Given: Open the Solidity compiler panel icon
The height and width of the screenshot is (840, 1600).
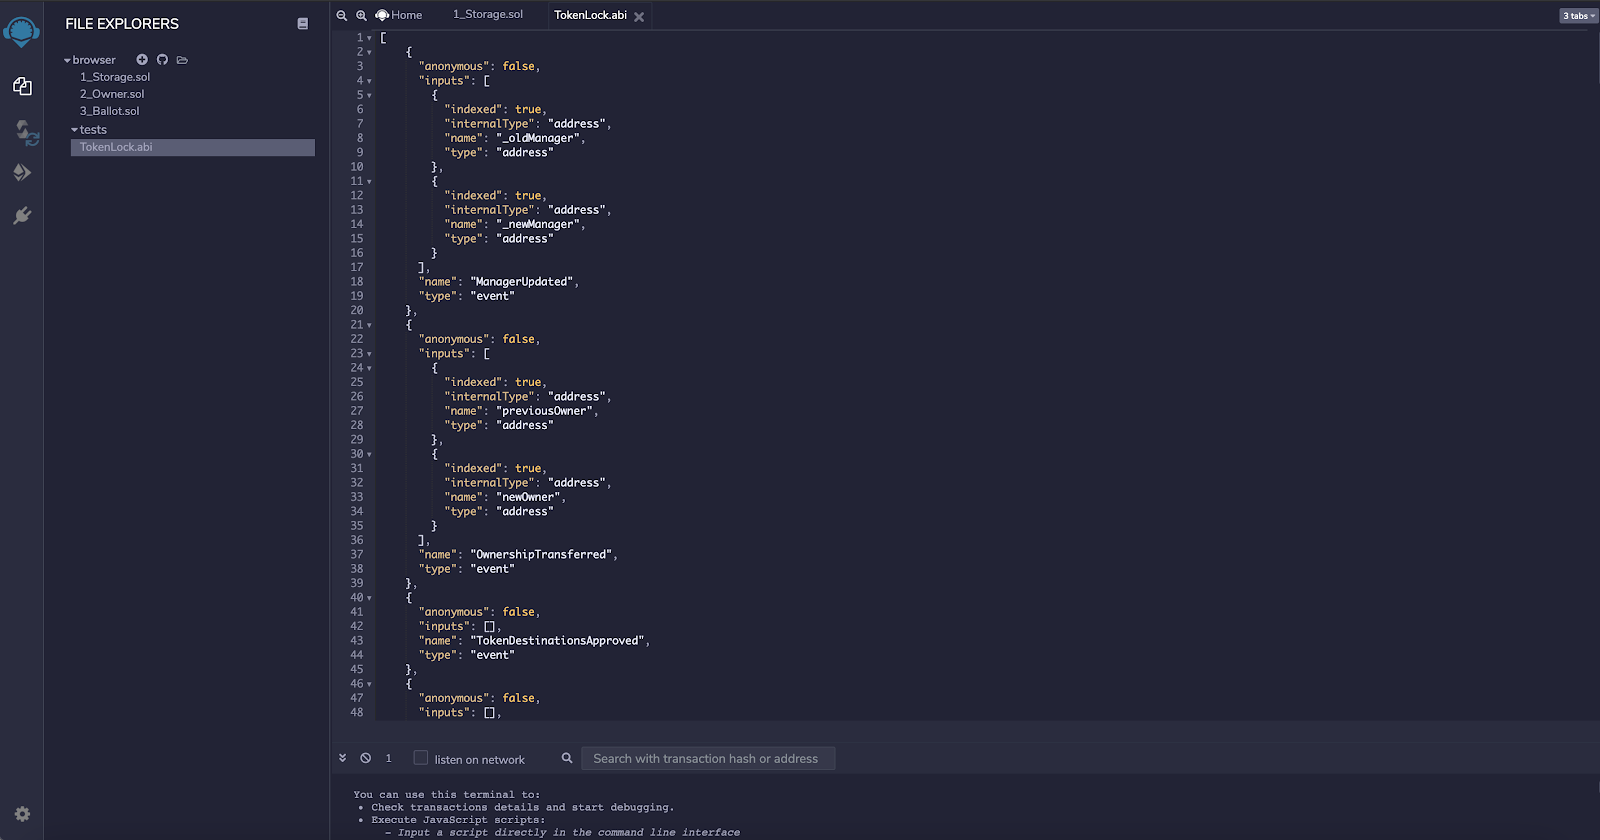Looking at the screenshot, I should point(26,132).
